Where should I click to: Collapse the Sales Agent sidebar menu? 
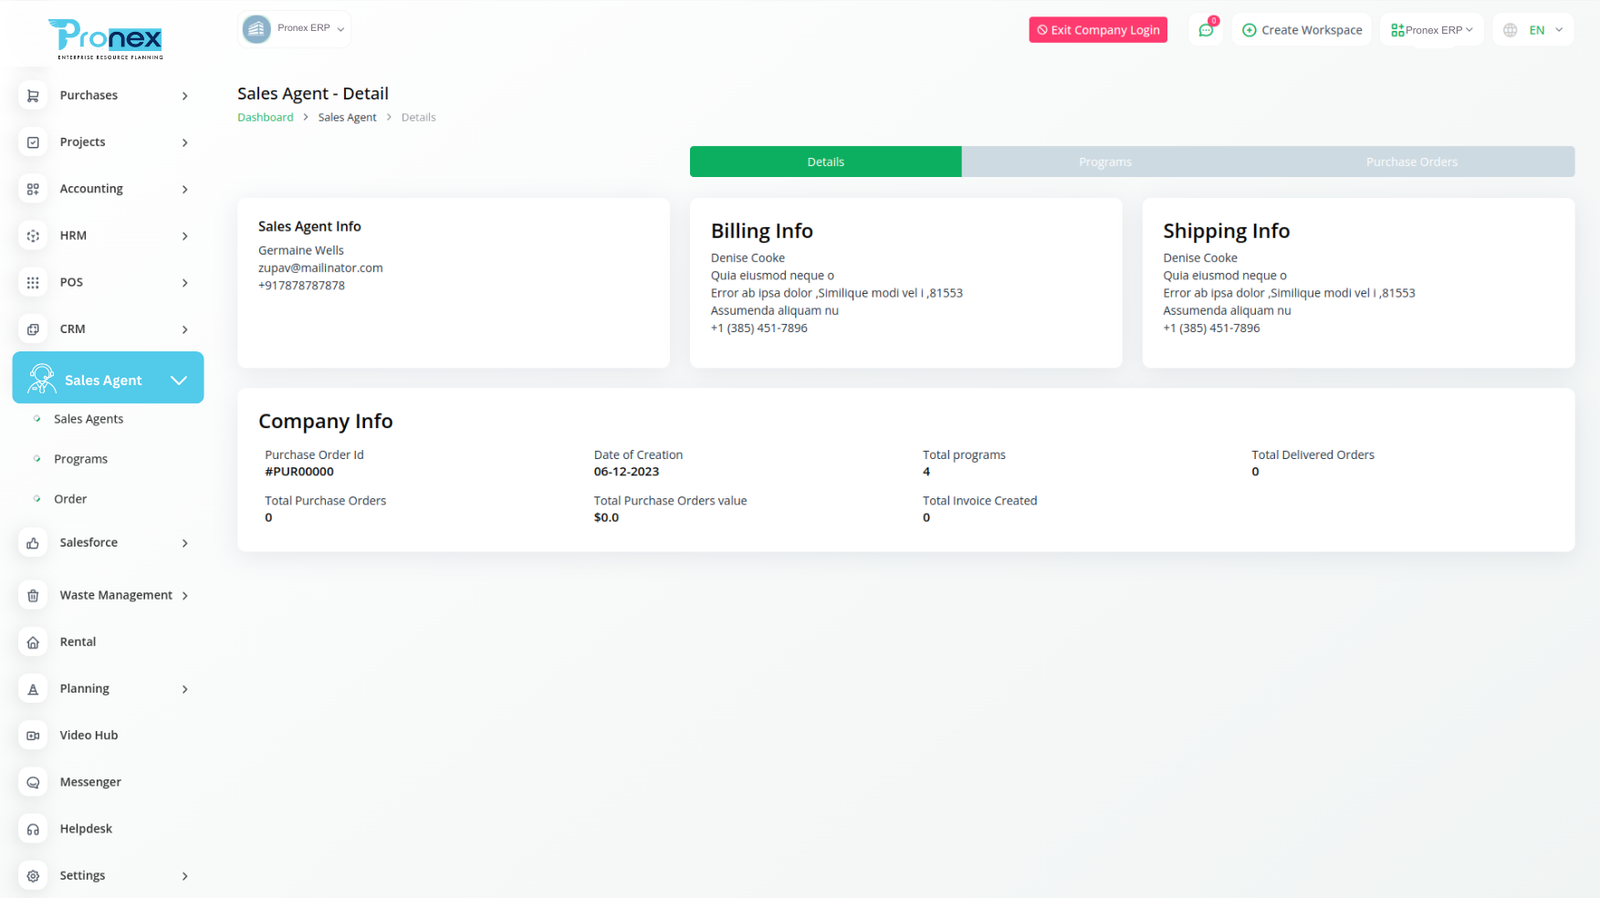[179, 380]
